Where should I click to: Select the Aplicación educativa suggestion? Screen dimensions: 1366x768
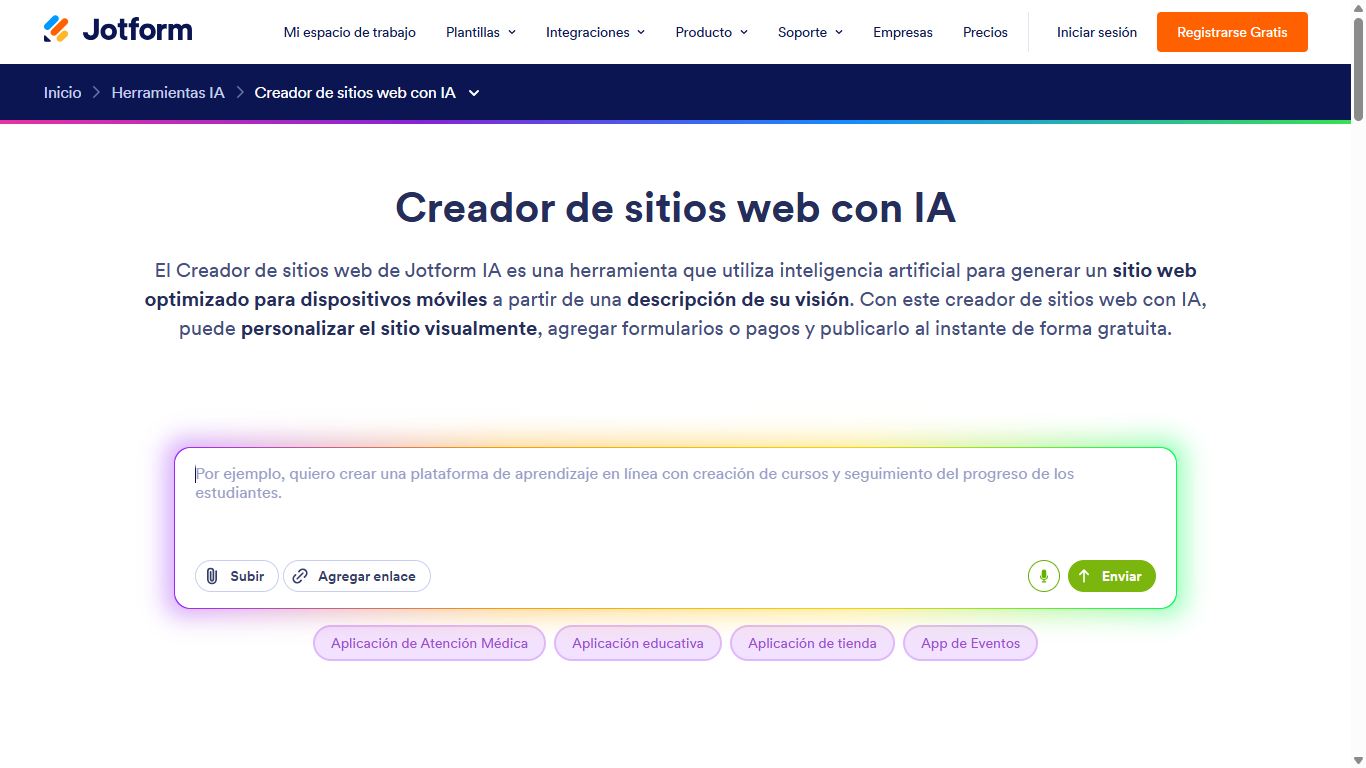point(638,643)
